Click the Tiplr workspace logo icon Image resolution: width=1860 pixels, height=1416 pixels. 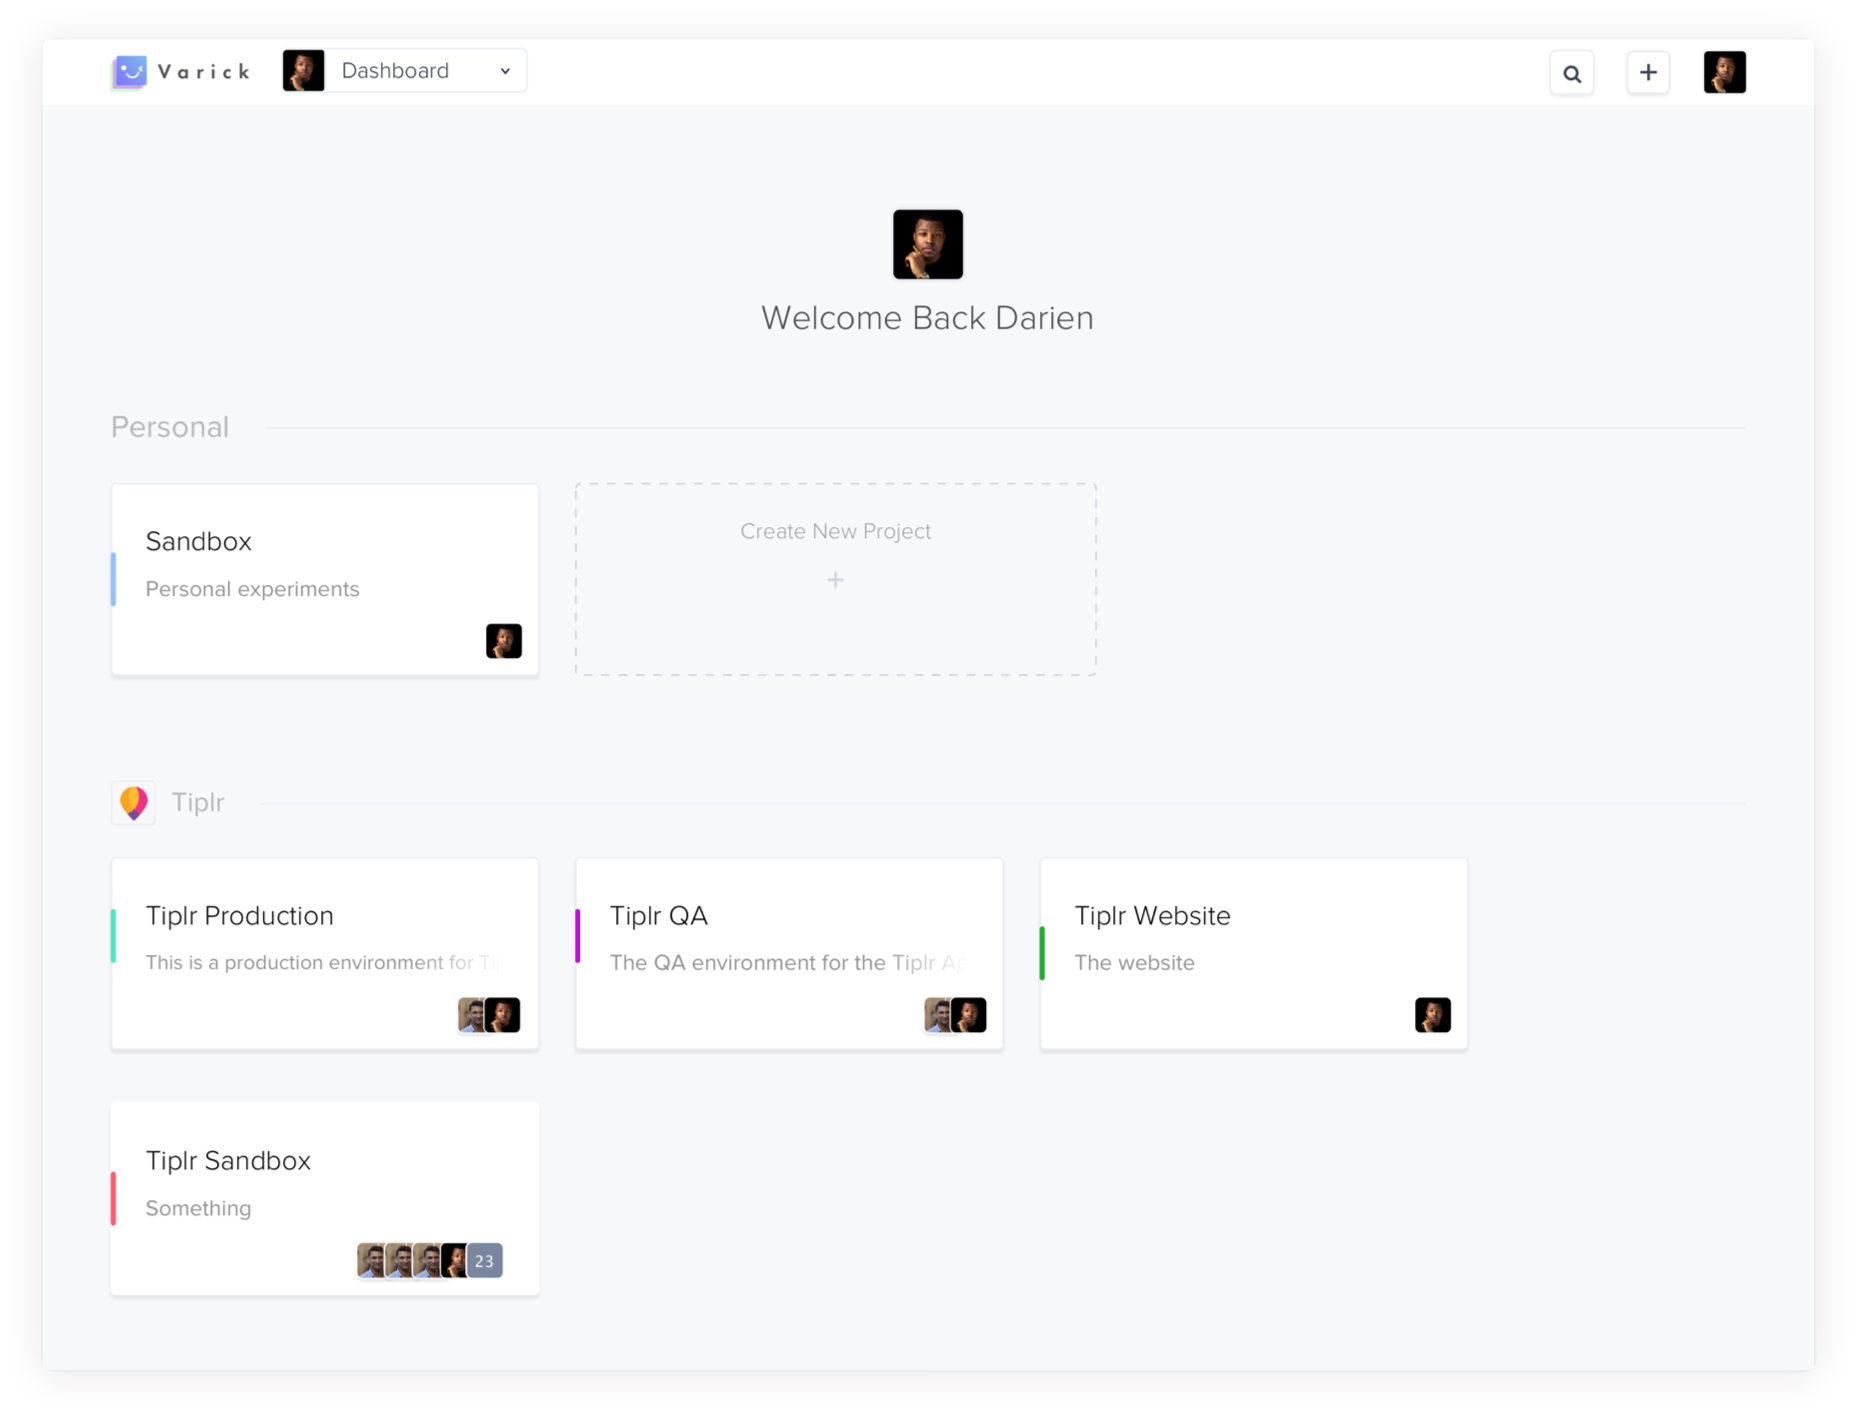[x=133, y=802]
